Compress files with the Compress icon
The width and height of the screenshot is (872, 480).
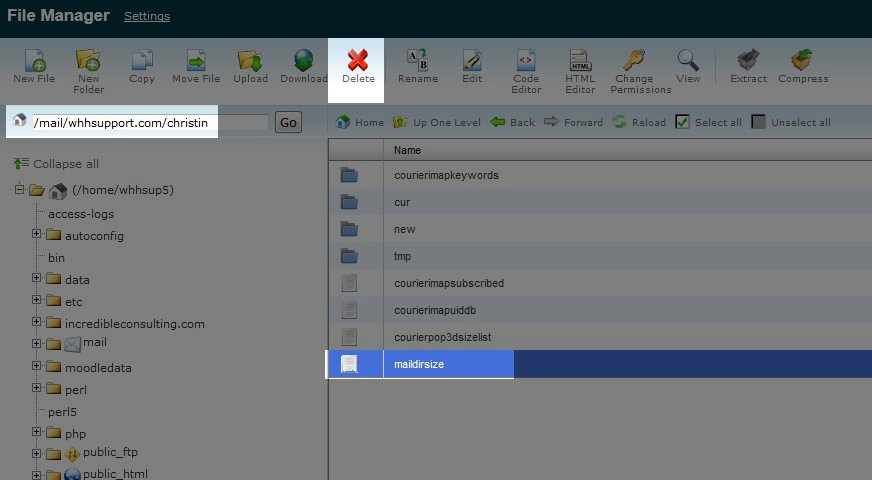(x=802, y=60)
